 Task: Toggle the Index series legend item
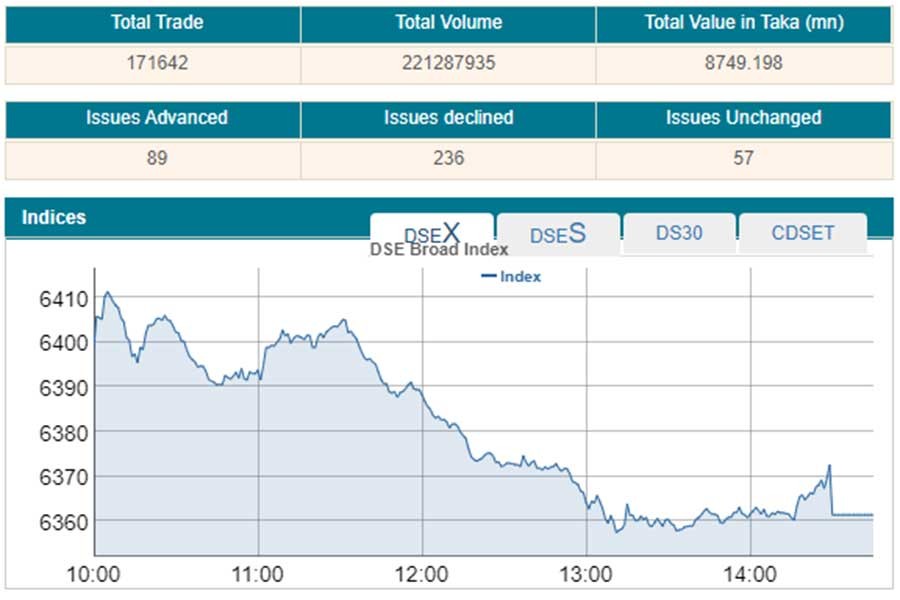point(511,276)
